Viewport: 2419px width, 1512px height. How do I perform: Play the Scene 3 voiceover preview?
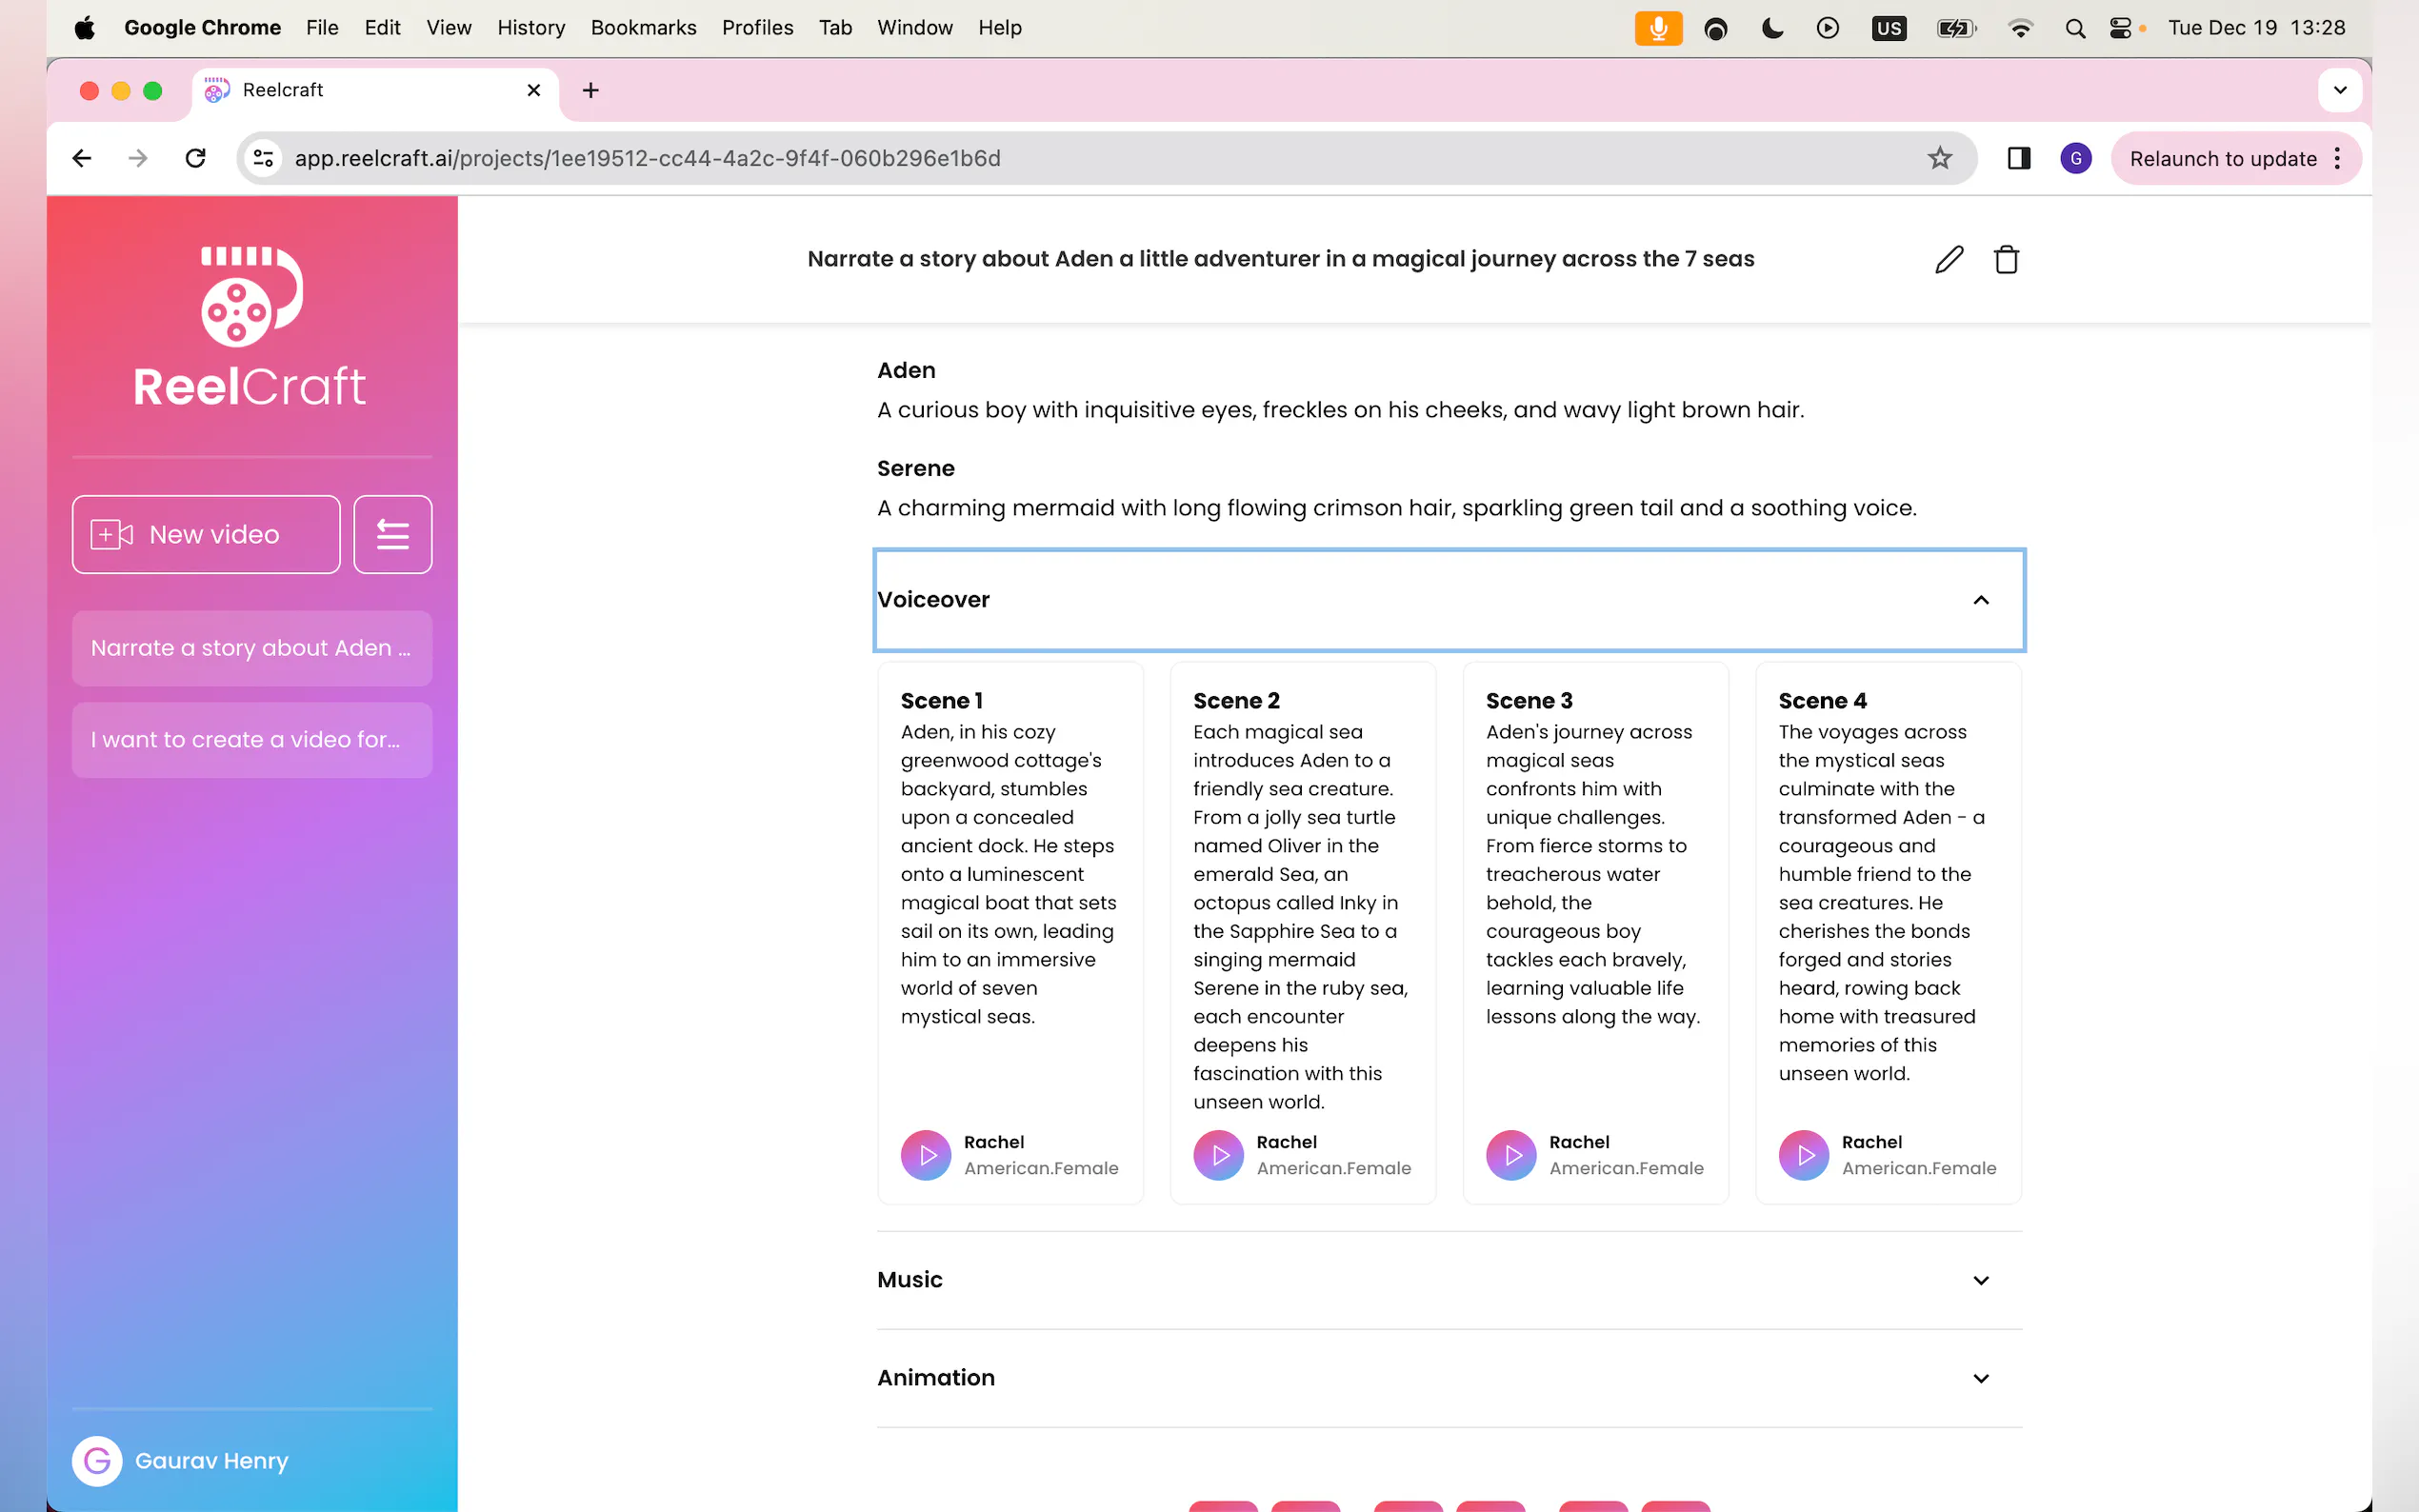click(1511, 1155)
